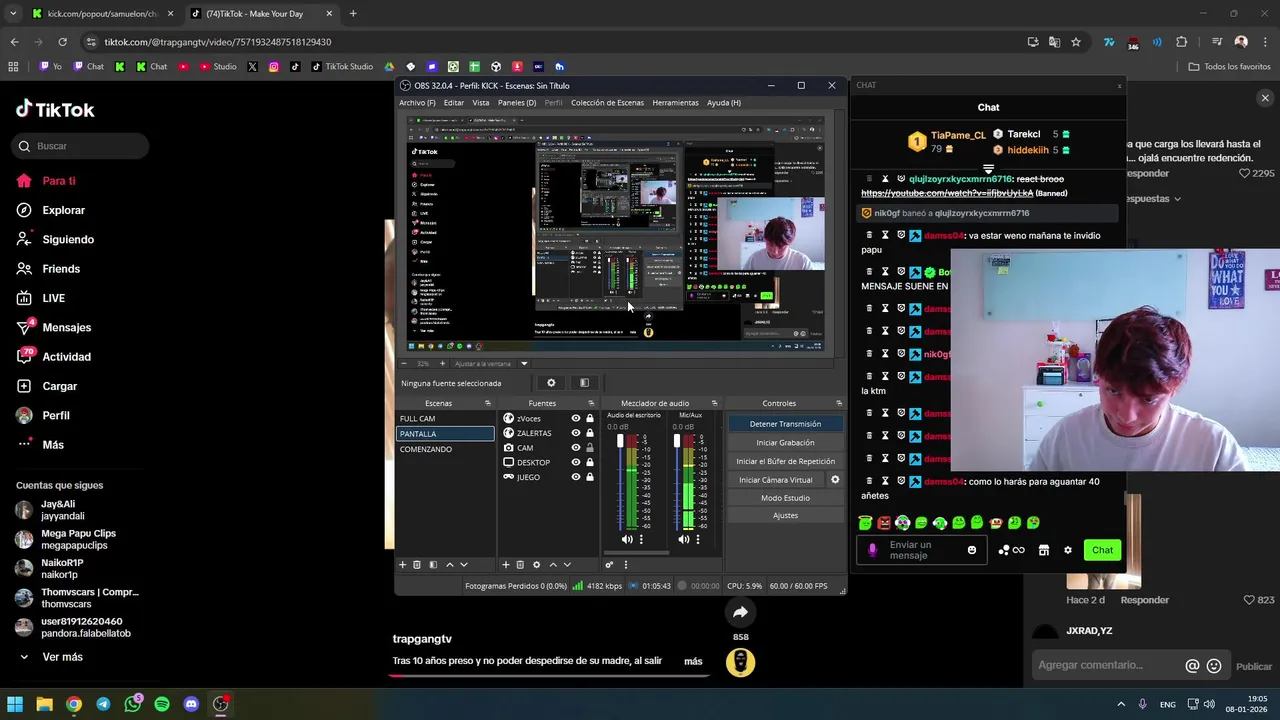This screenshot has width=1280, height=720.
Task: Send message with green Chat button
Action: click(1102, 550)
